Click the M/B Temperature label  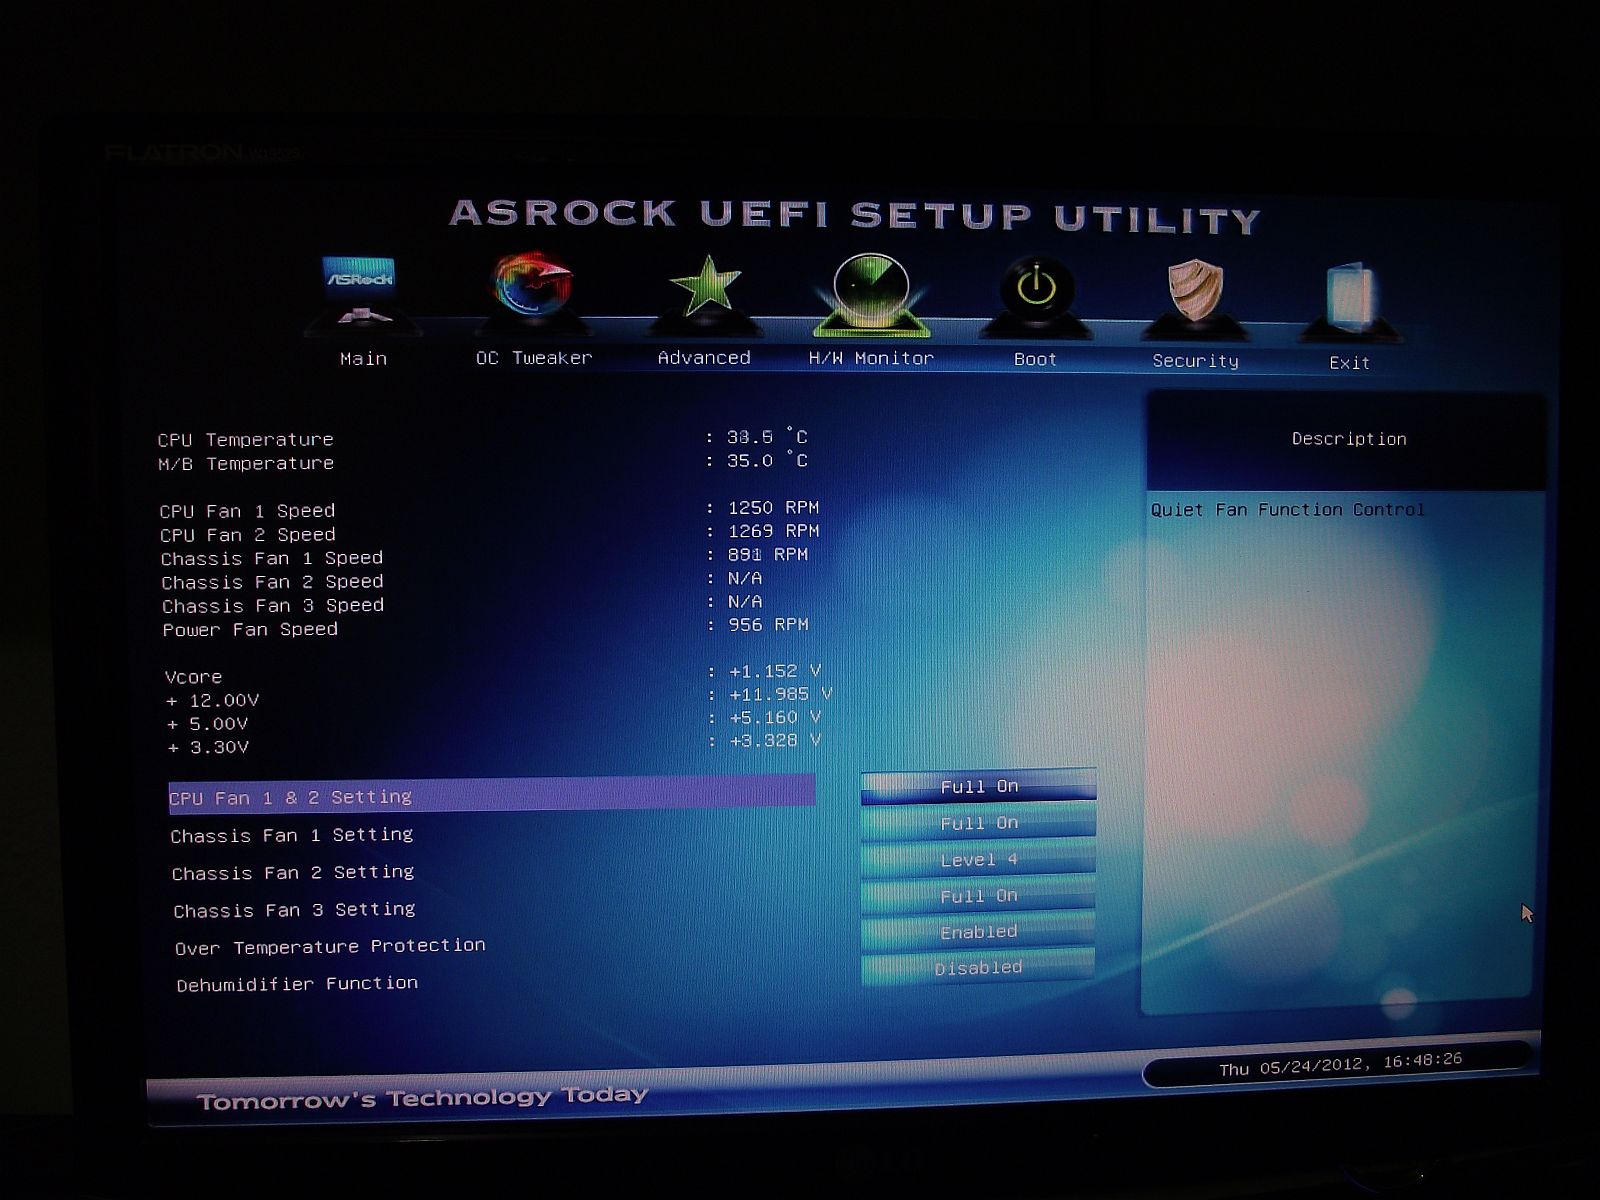(x=245, y=463)
